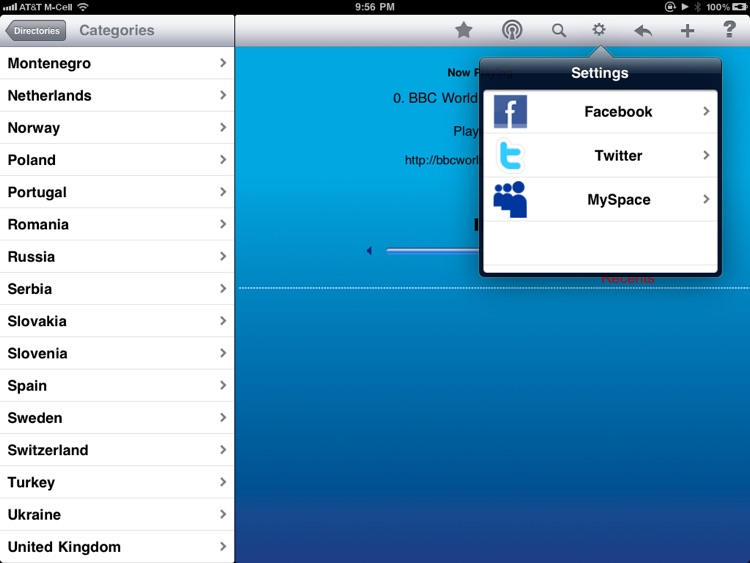Open MySpace settings row
Viewport: 750px width, 563px height.
coord(600,199)
